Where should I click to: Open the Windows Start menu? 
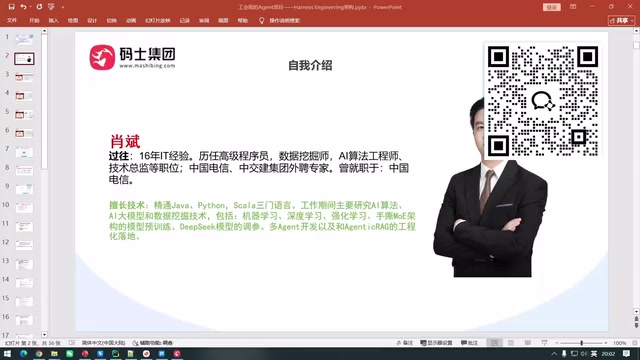coord(7,354)
